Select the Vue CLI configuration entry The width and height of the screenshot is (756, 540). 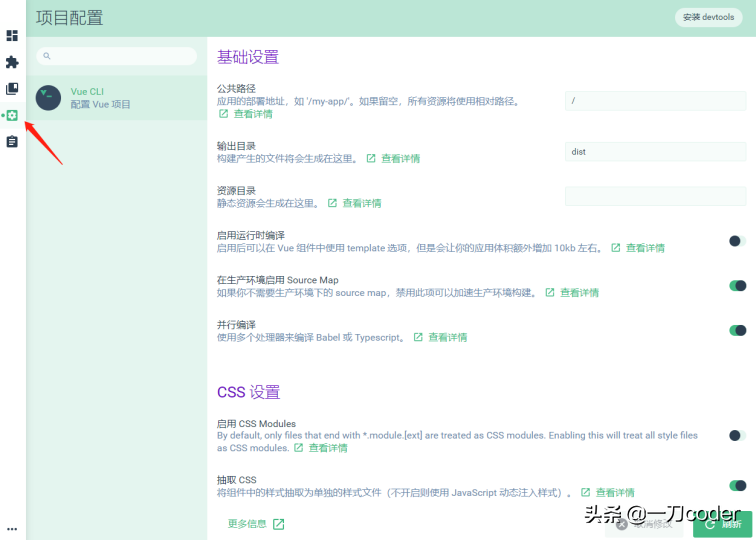[x=117, y=98]
